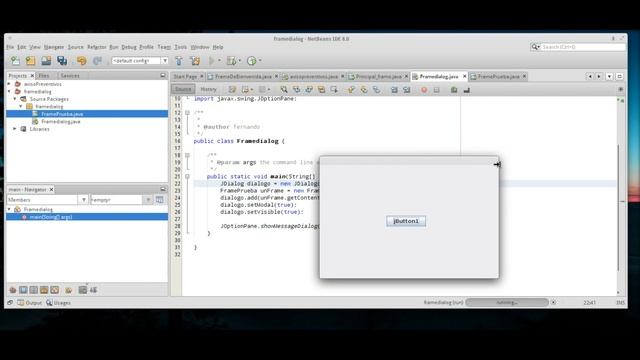This screenshot has height=360, width=640.
Task: Click the running progress bar
Action: pos(507,302)
